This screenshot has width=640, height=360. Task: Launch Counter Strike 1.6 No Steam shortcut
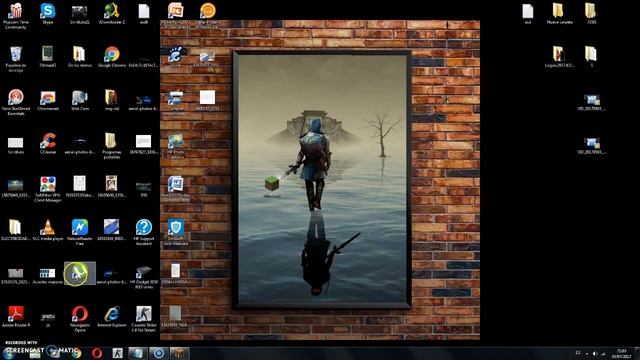[x=144, y=318]
